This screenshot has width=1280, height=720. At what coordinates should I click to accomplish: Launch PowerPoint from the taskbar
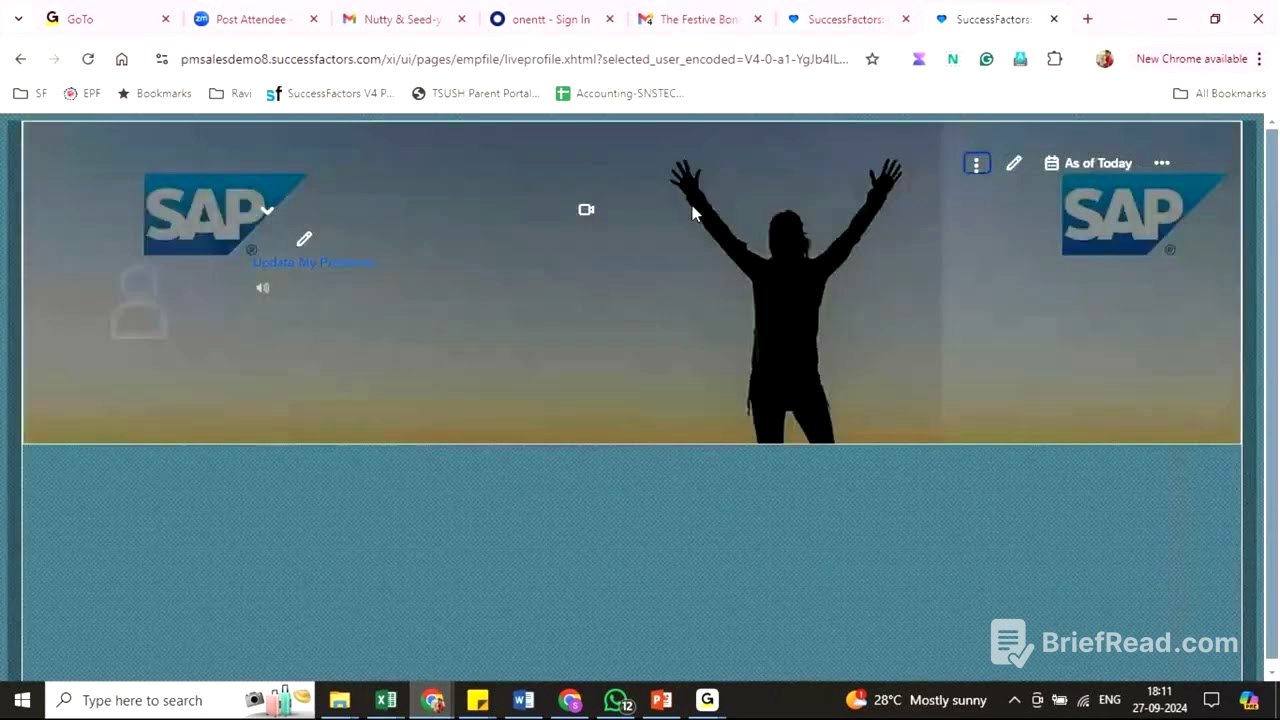(x=661, y=700)
